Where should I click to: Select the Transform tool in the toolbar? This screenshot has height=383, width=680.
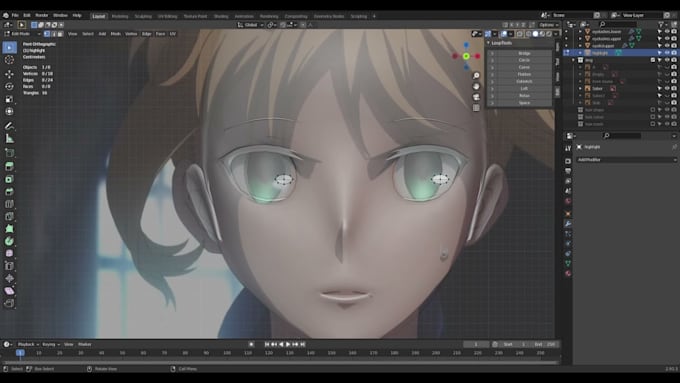10,111
